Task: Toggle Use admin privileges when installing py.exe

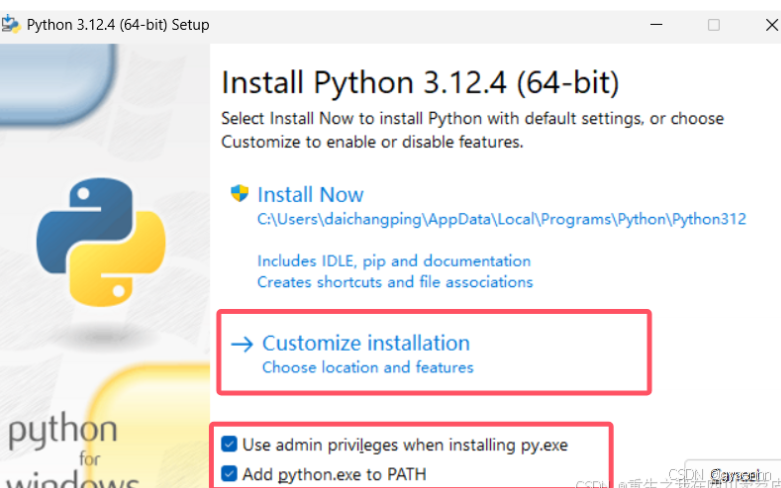Action: [229, 444]
